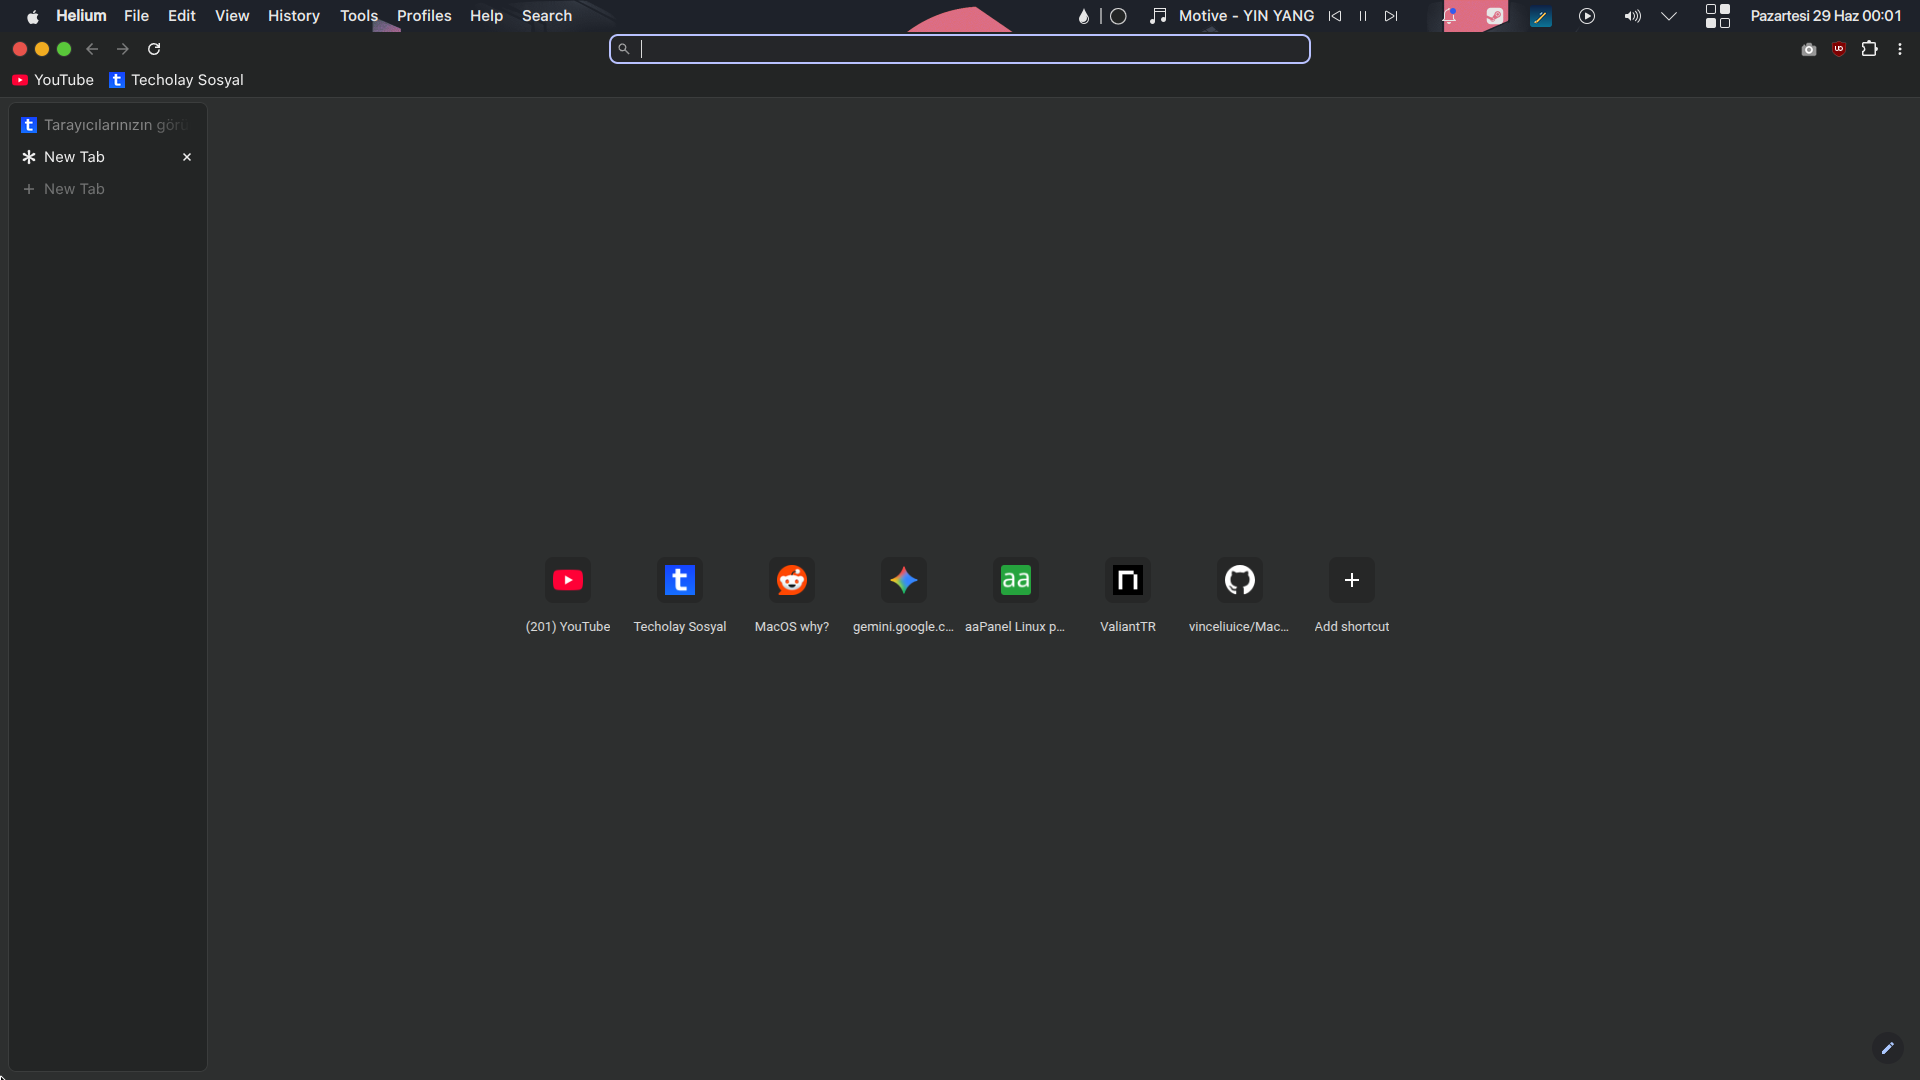Skip to previous track in menu bar
This screenshot has width=1920, height=1080.
[1335, 16]
